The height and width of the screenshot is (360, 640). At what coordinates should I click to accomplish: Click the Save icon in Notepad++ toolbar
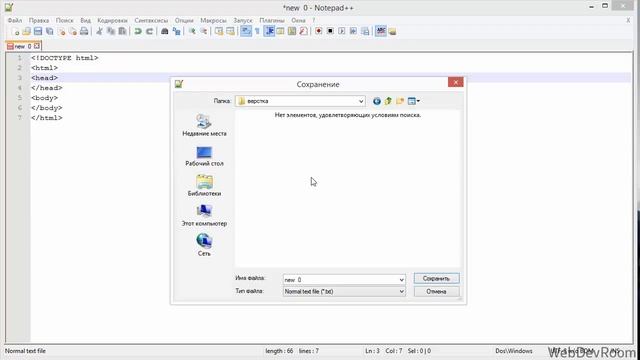point(38,31)
